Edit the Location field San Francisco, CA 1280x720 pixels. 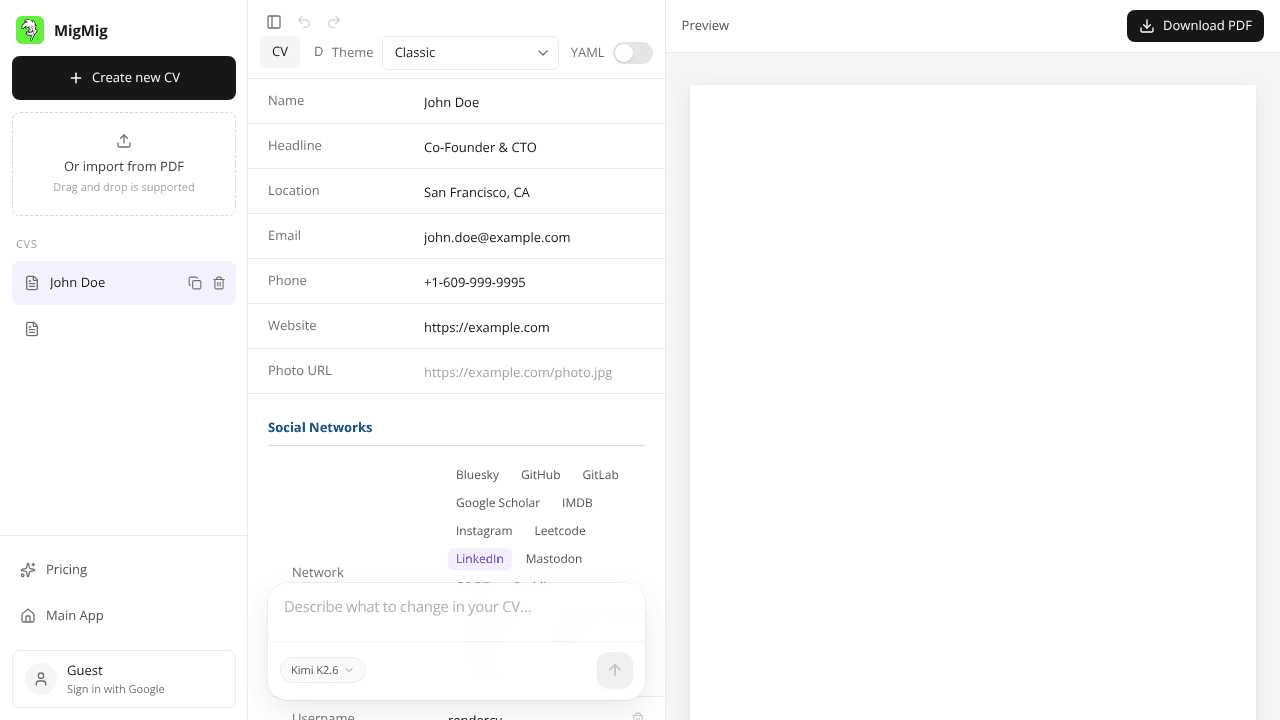[534, 192]
